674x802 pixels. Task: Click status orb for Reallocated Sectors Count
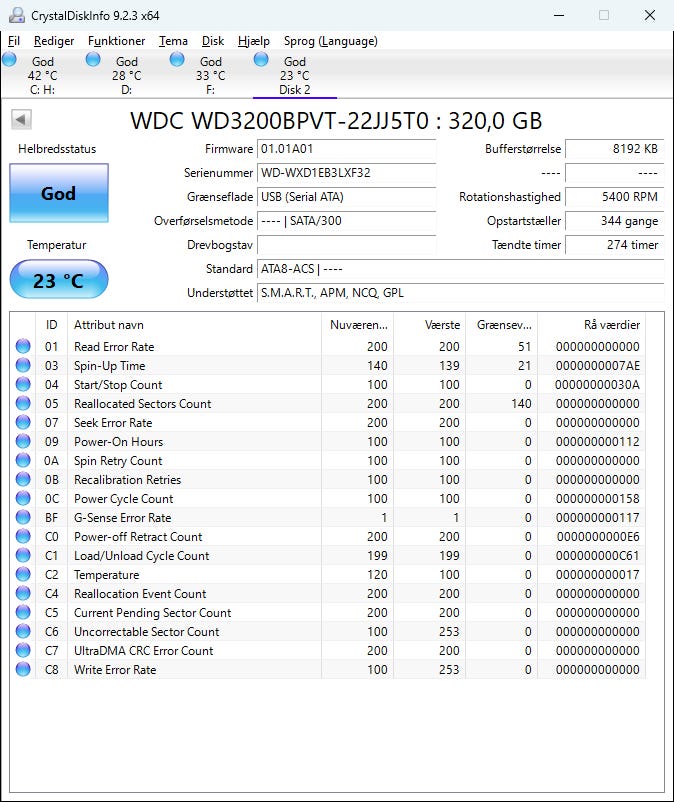tap(23, 403)
